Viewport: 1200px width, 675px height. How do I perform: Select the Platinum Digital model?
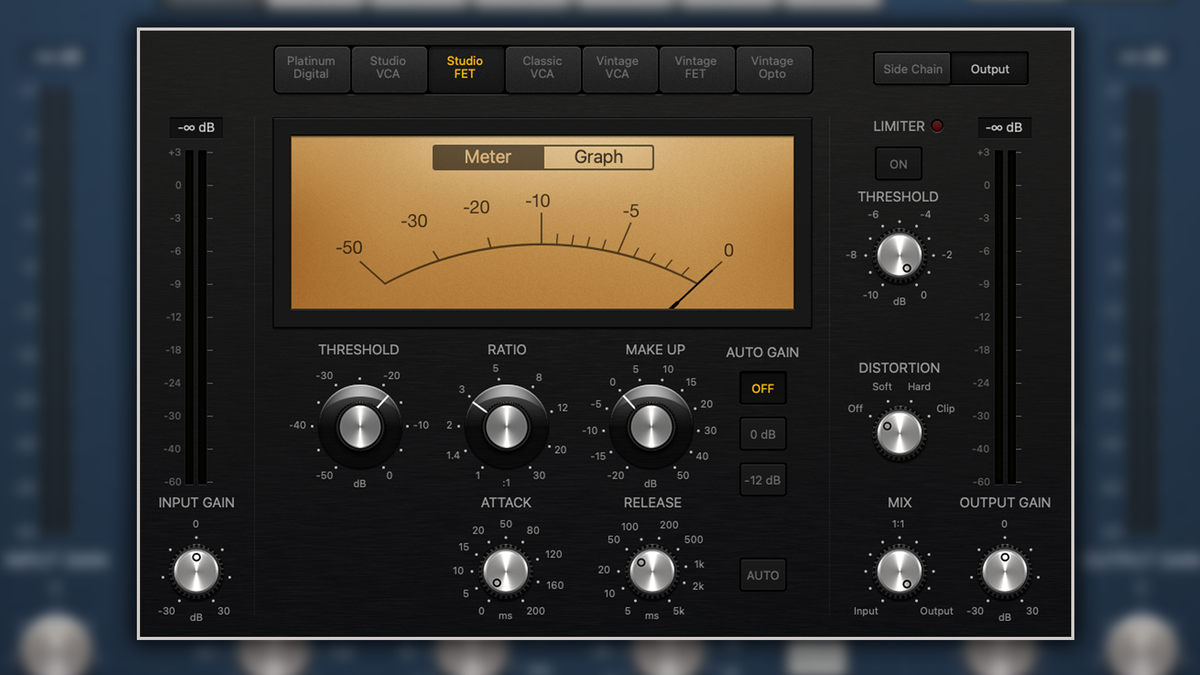pos(311,69)
